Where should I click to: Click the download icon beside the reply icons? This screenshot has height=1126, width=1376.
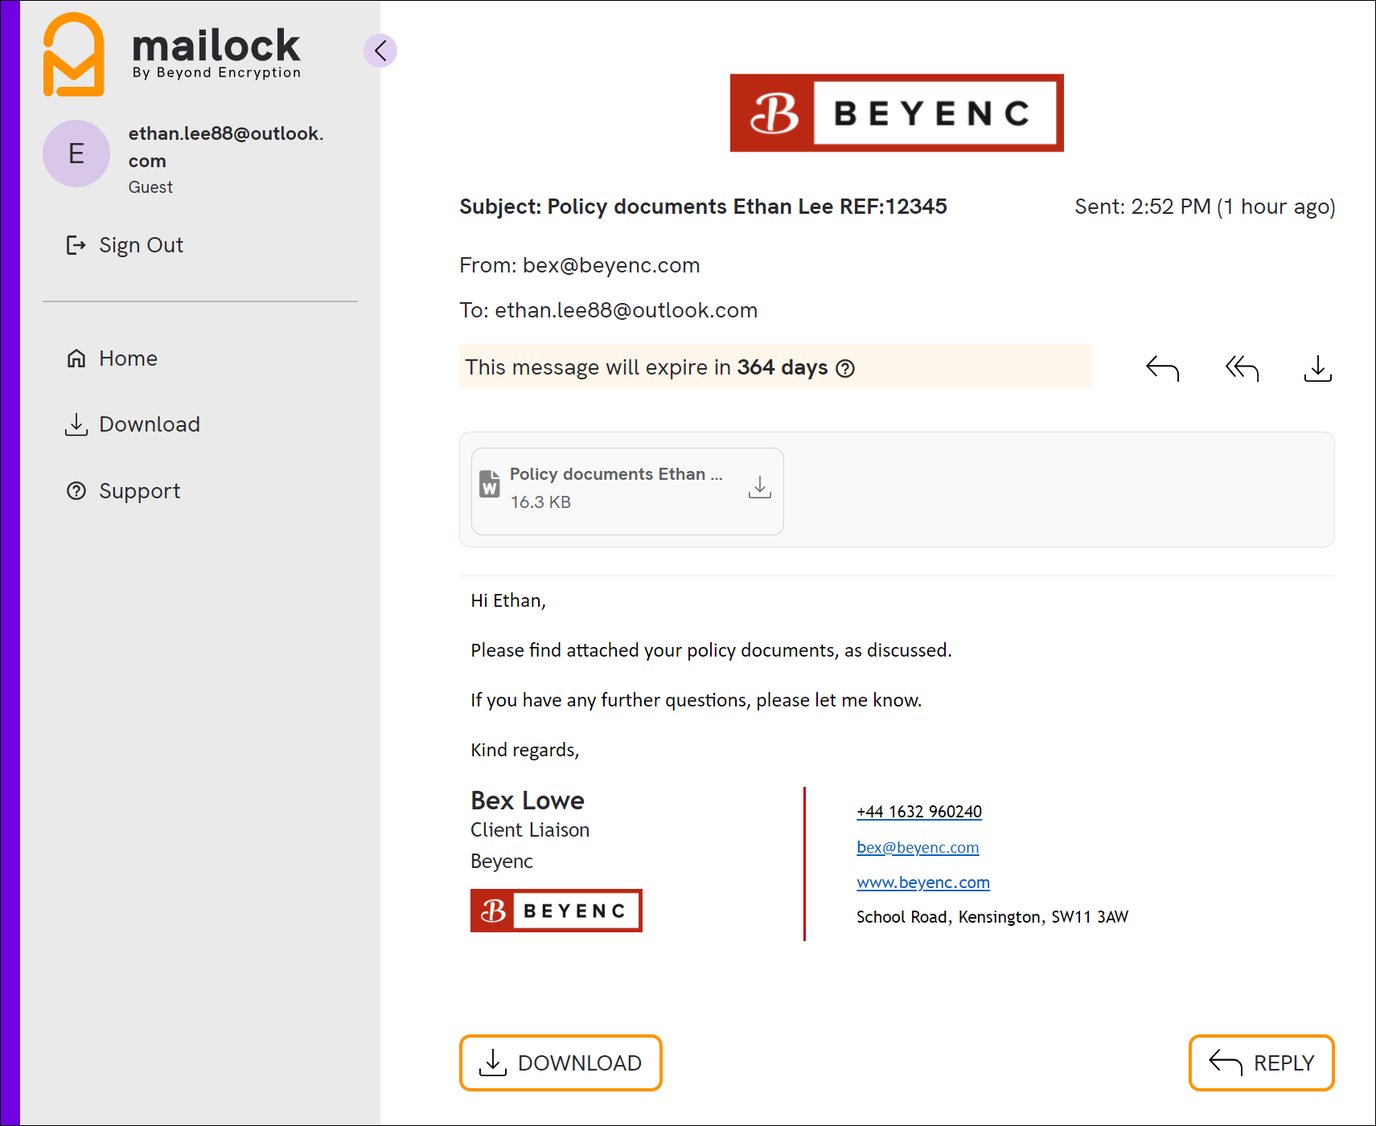(x=1318, y=368)
